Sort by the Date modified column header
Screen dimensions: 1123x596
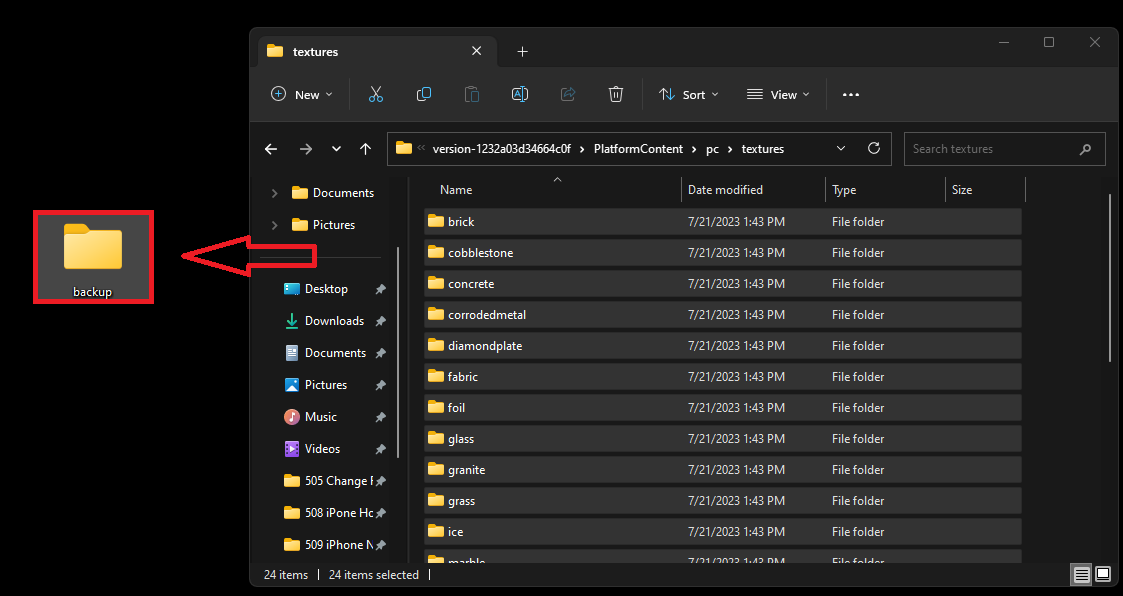click(725, 190)
